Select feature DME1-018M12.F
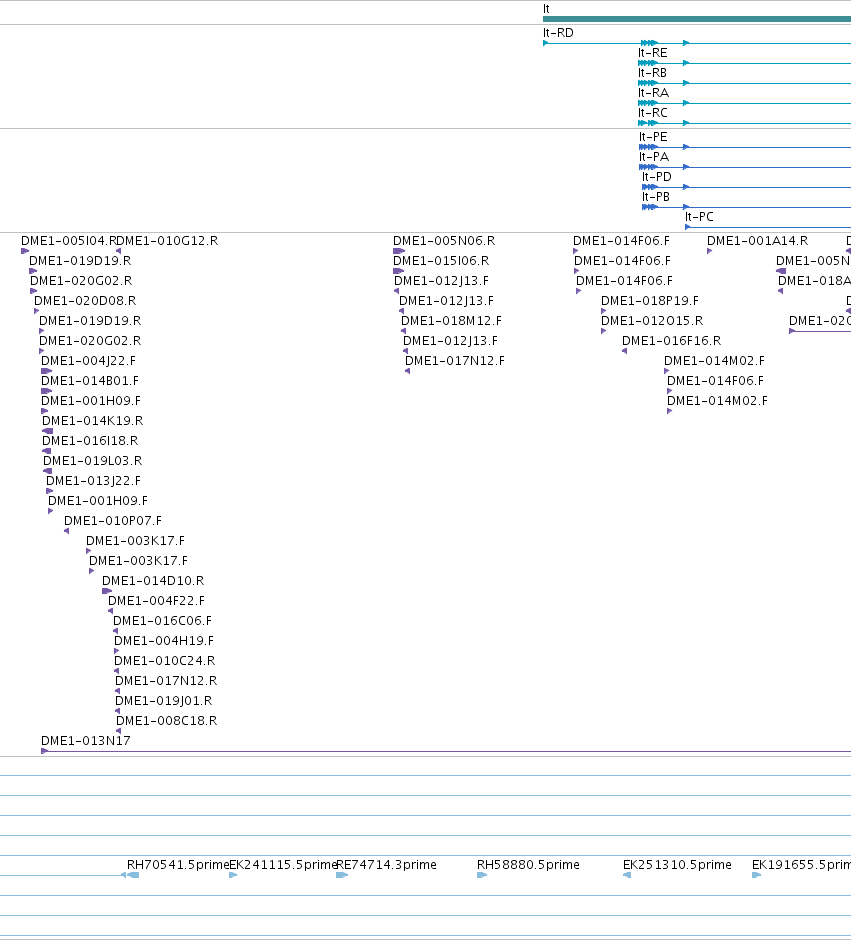The width and height of the screenshot is (851, 940). click(x=451, y=321)
